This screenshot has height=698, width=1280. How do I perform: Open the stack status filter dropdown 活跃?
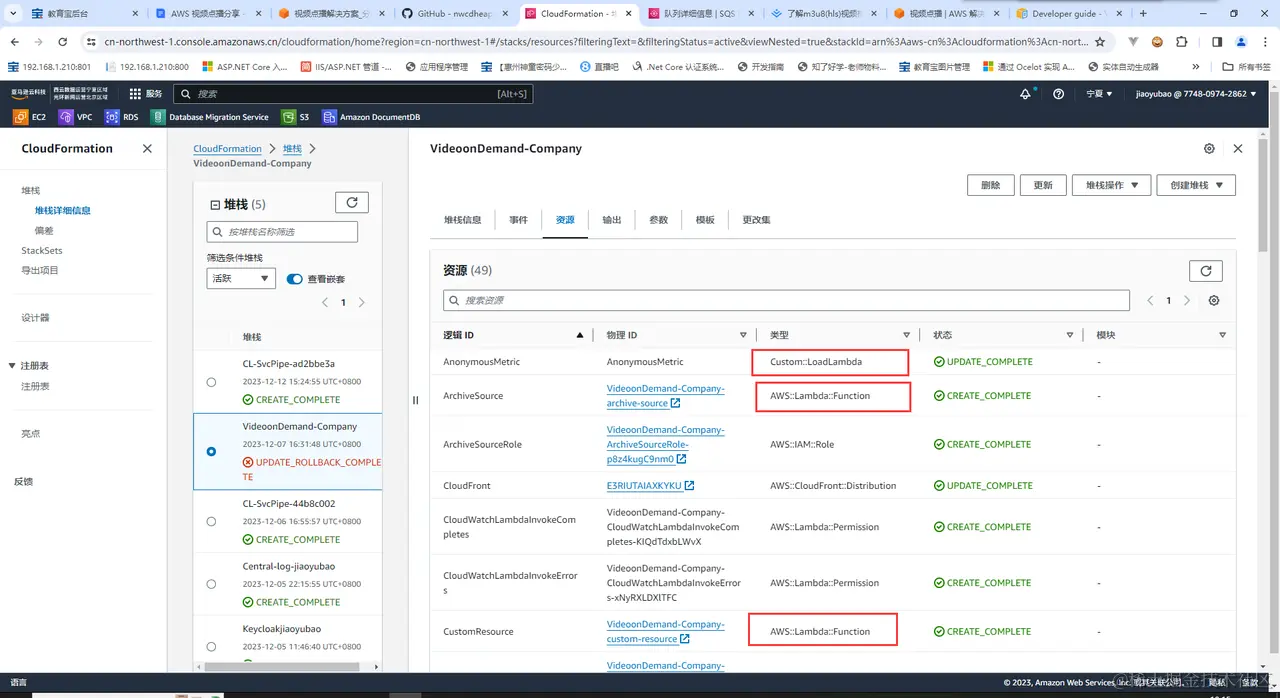(241, 278)
